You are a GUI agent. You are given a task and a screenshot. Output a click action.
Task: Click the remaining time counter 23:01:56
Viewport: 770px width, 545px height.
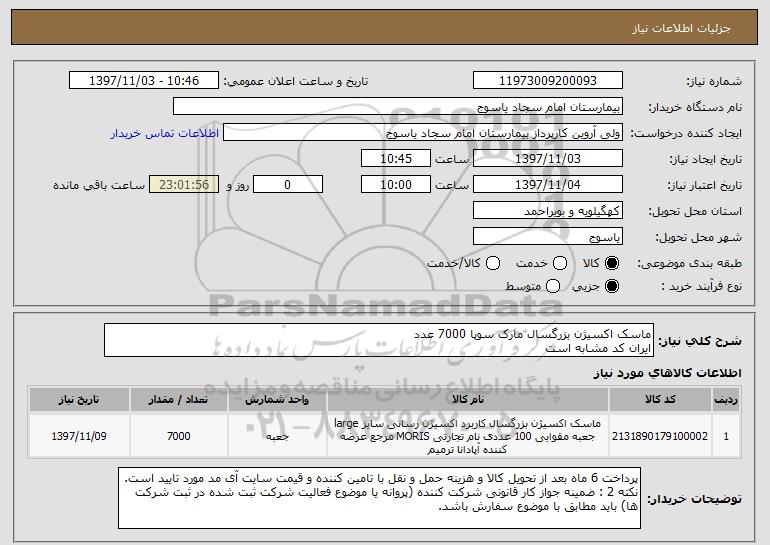click(x=184, y=185)
